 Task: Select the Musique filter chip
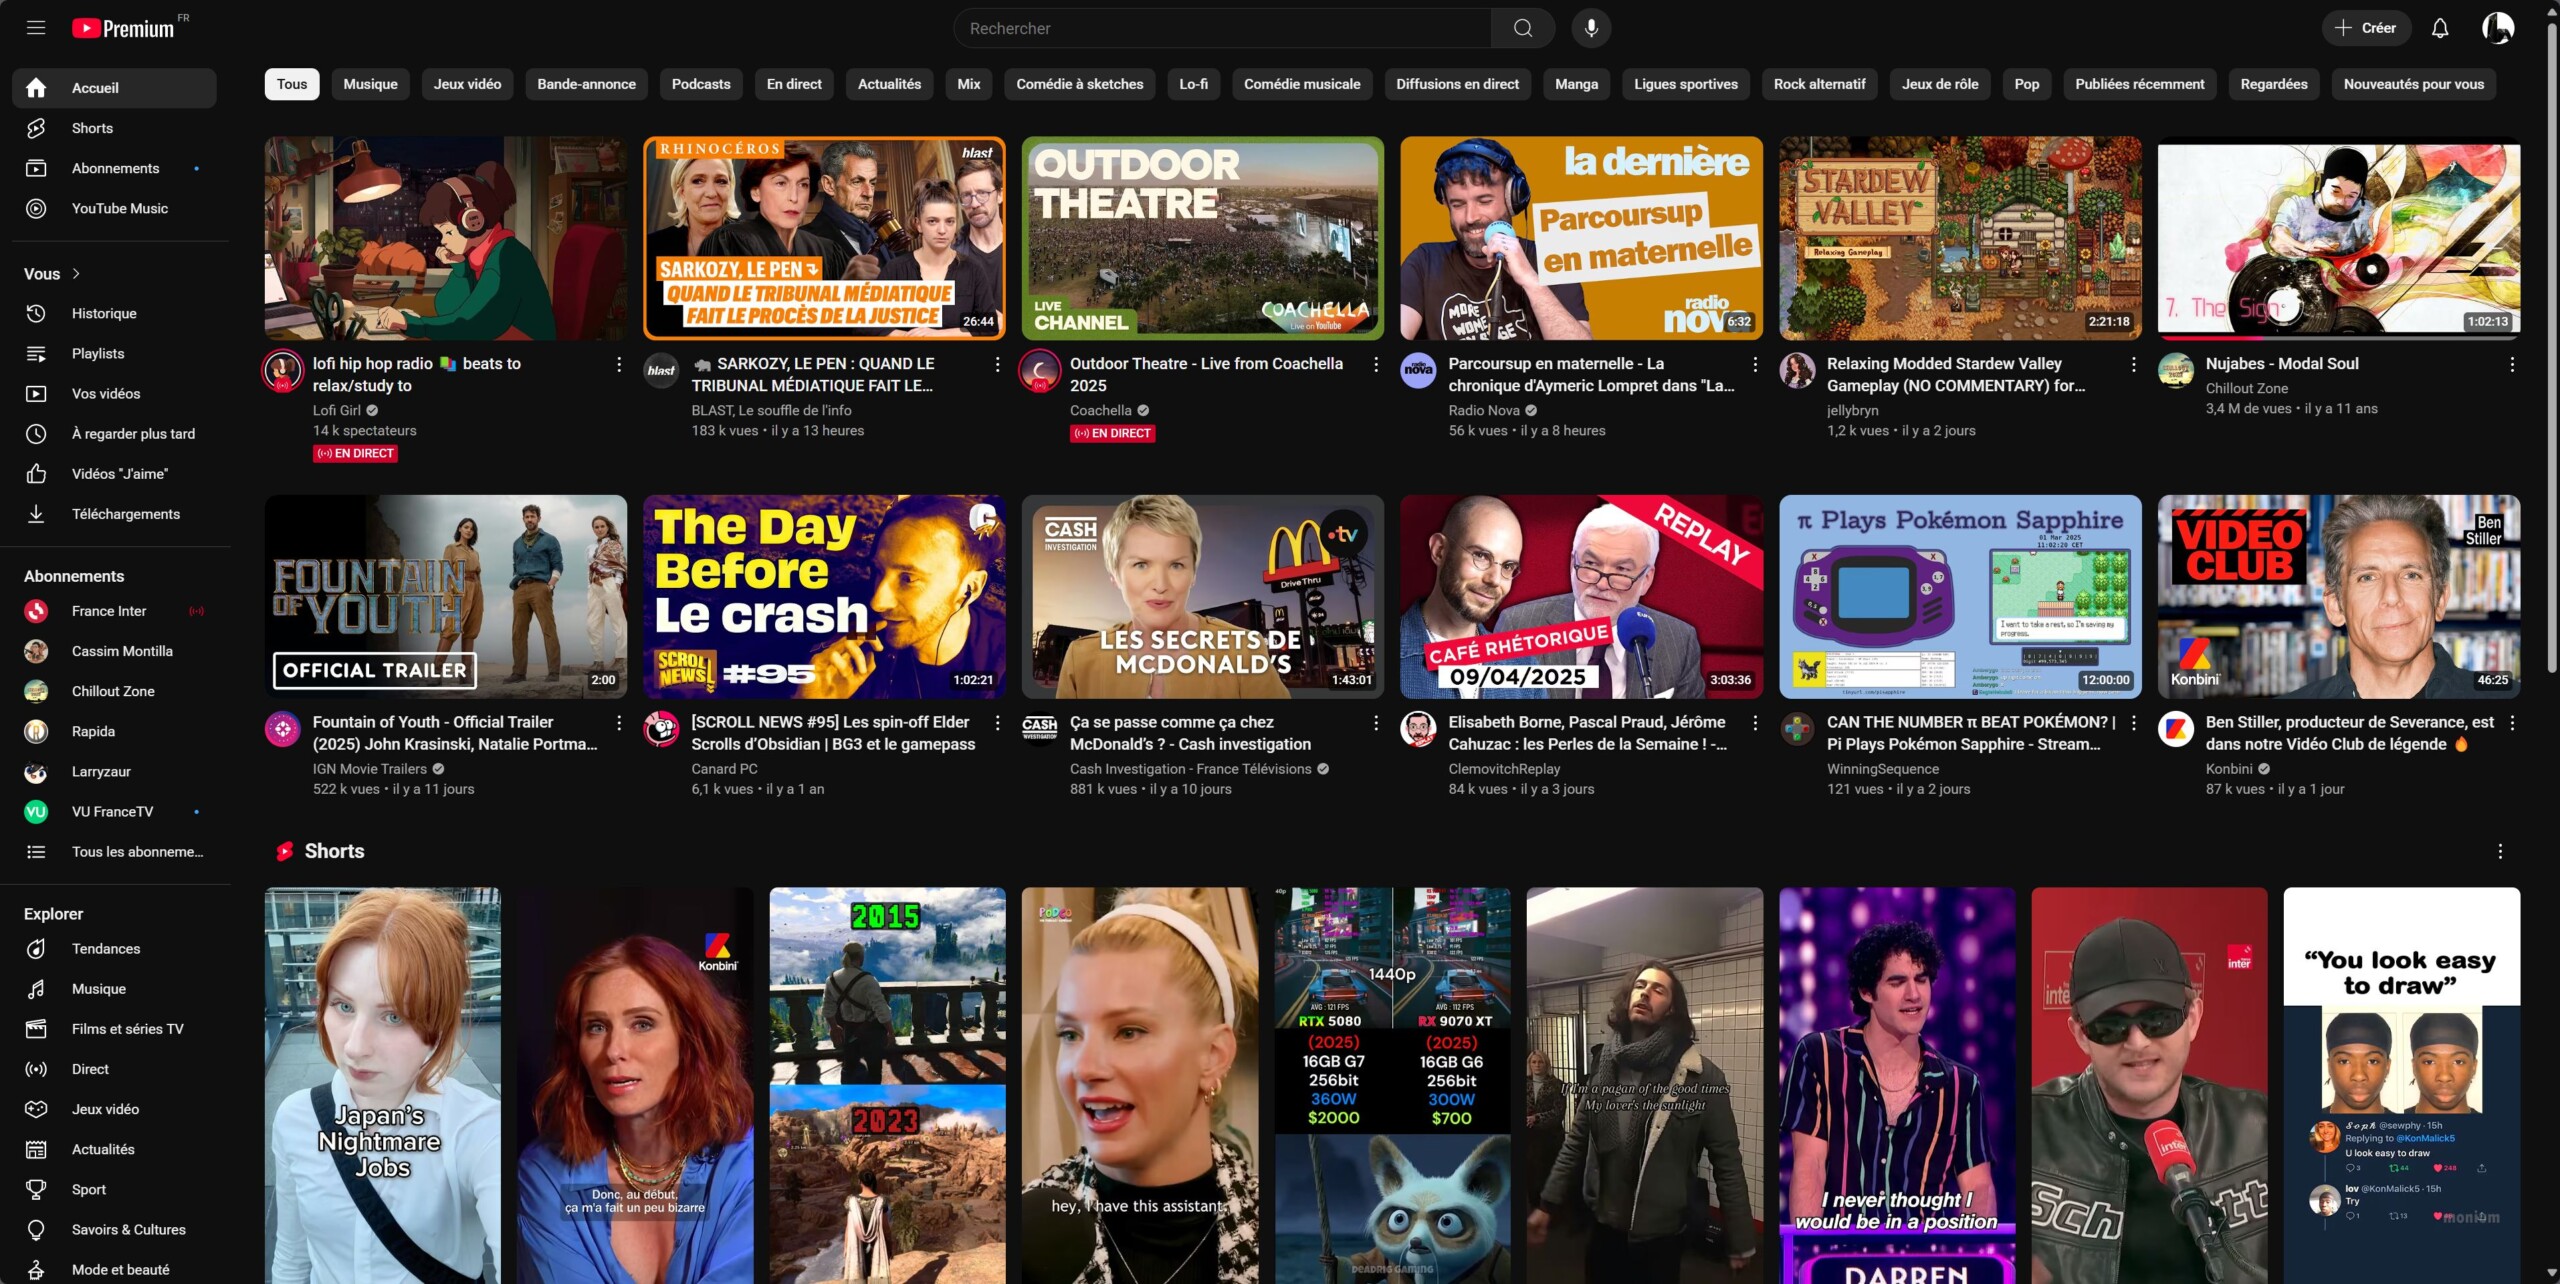point(370,84)
